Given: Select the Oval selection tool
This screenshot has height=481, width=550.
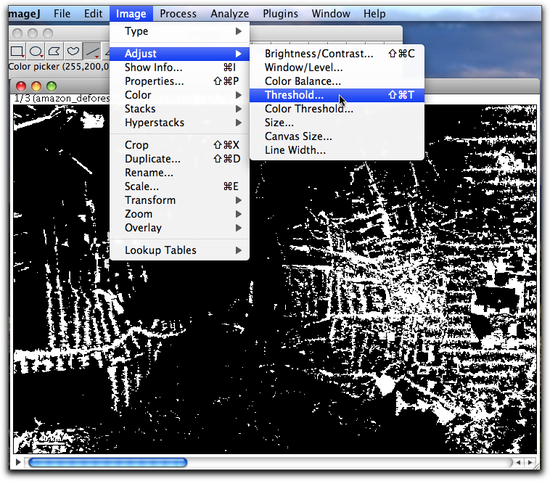Looking at the screenshot, I should (36, 52).
